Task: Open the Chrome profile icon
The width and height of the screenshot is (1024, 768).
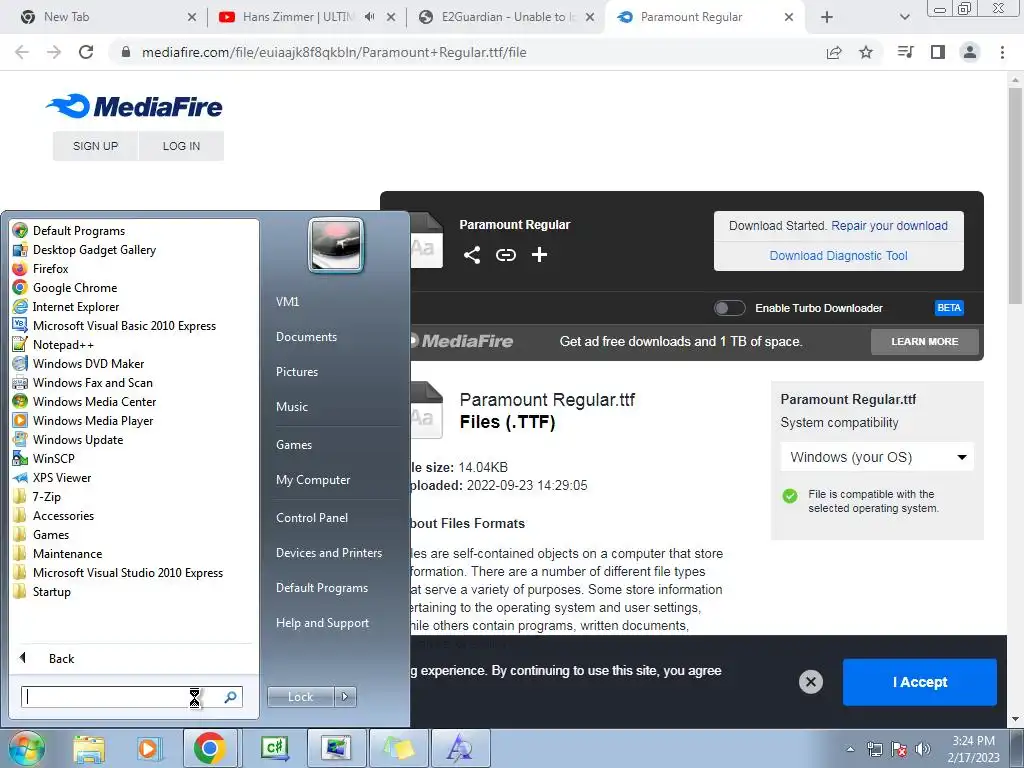Action: [x=970, y=52]
